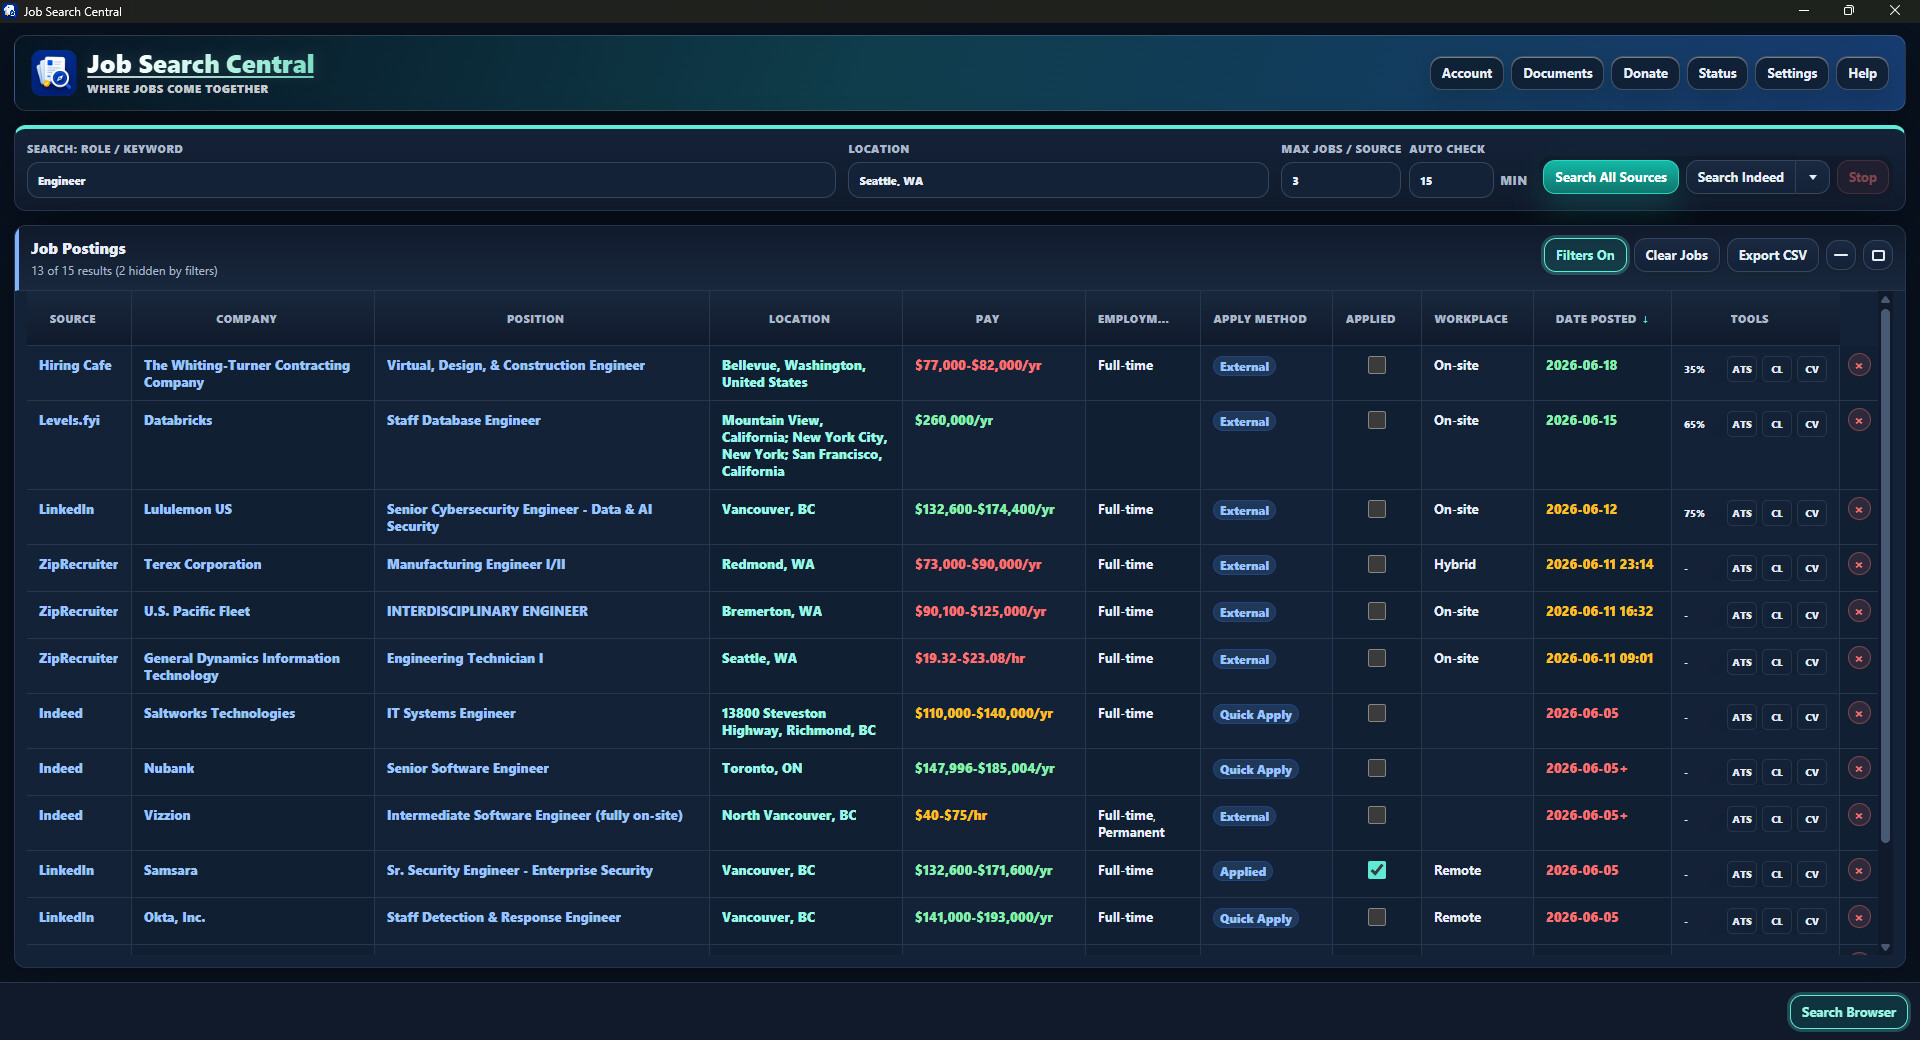Generate CL for Nubank row
1920x1040 pixels.
[1777, 773]
